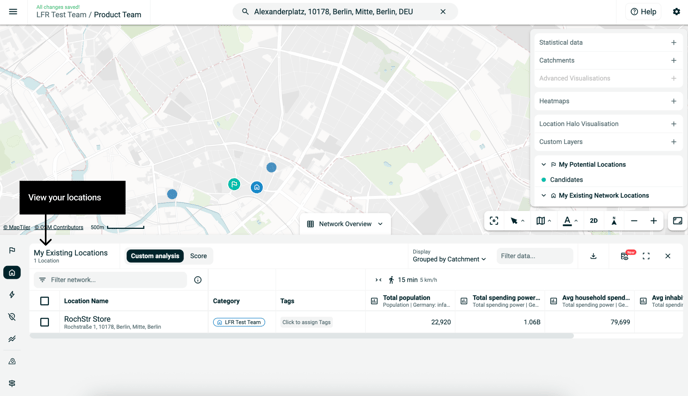Open the layers stack sidebar icon

pos(12,383)
